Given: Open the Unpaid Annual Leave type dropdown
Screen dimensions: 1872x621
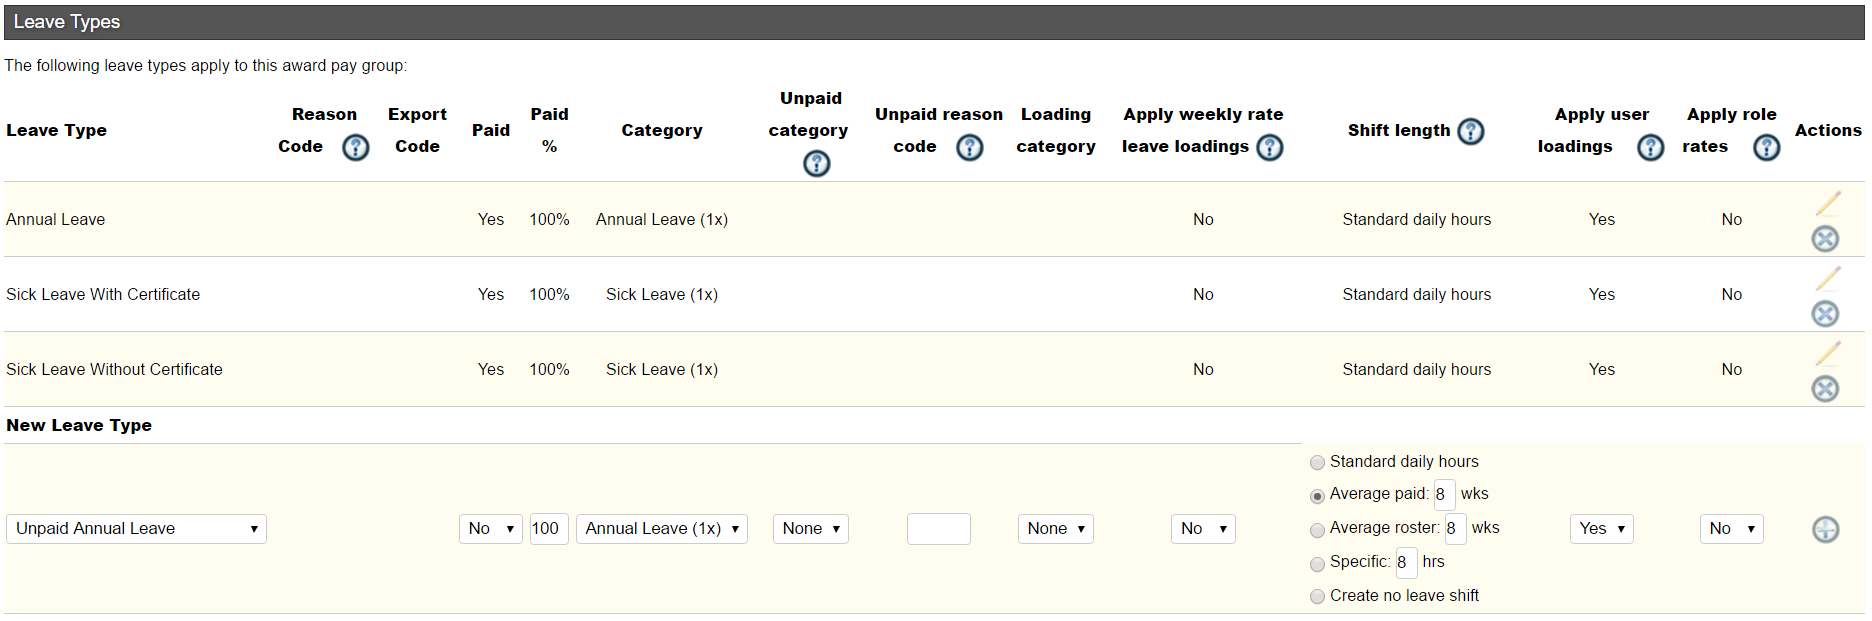Looking at the screenshot, I should pyautogui.click(x=136, y=529).
